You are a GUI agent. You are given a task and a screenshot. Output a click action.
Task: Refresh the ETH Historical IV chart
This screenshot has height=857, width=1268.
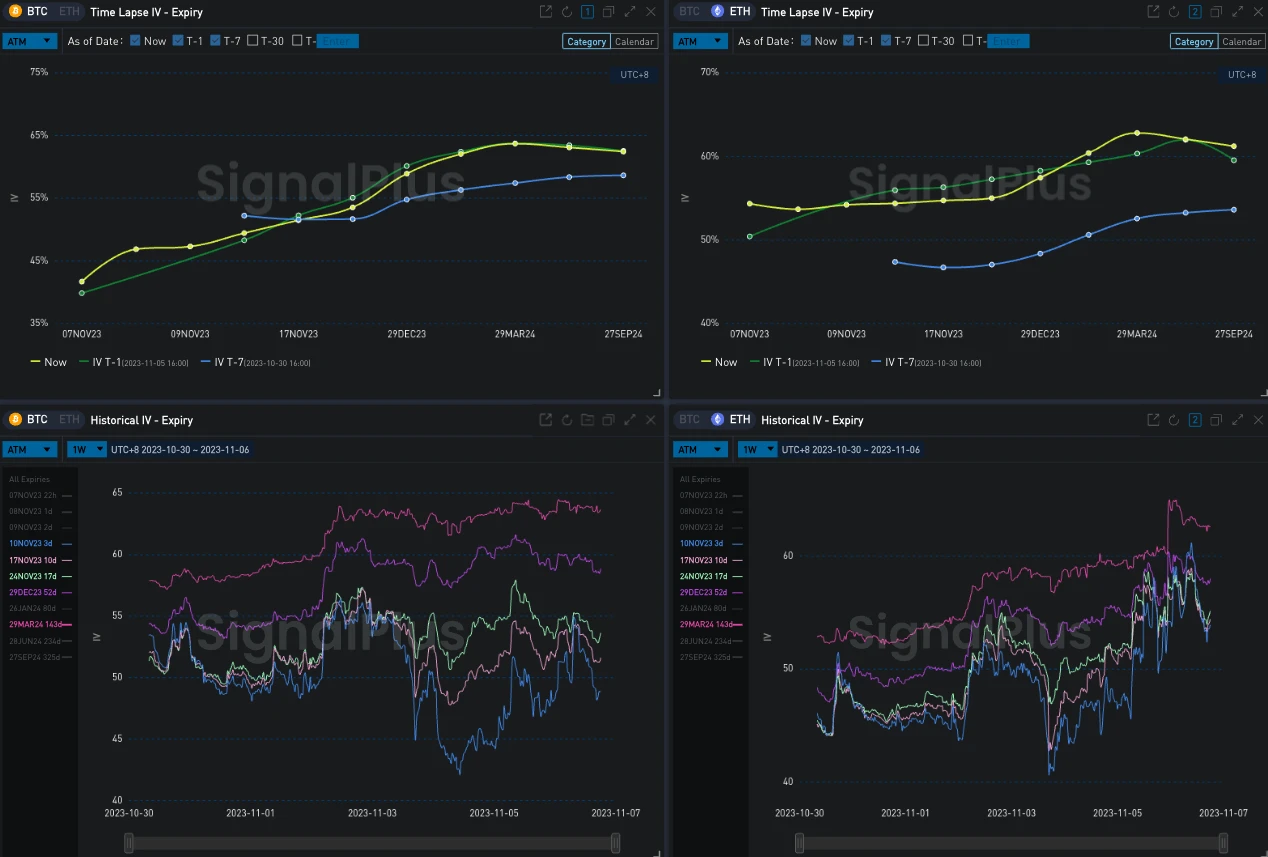tap(1174, 420)
